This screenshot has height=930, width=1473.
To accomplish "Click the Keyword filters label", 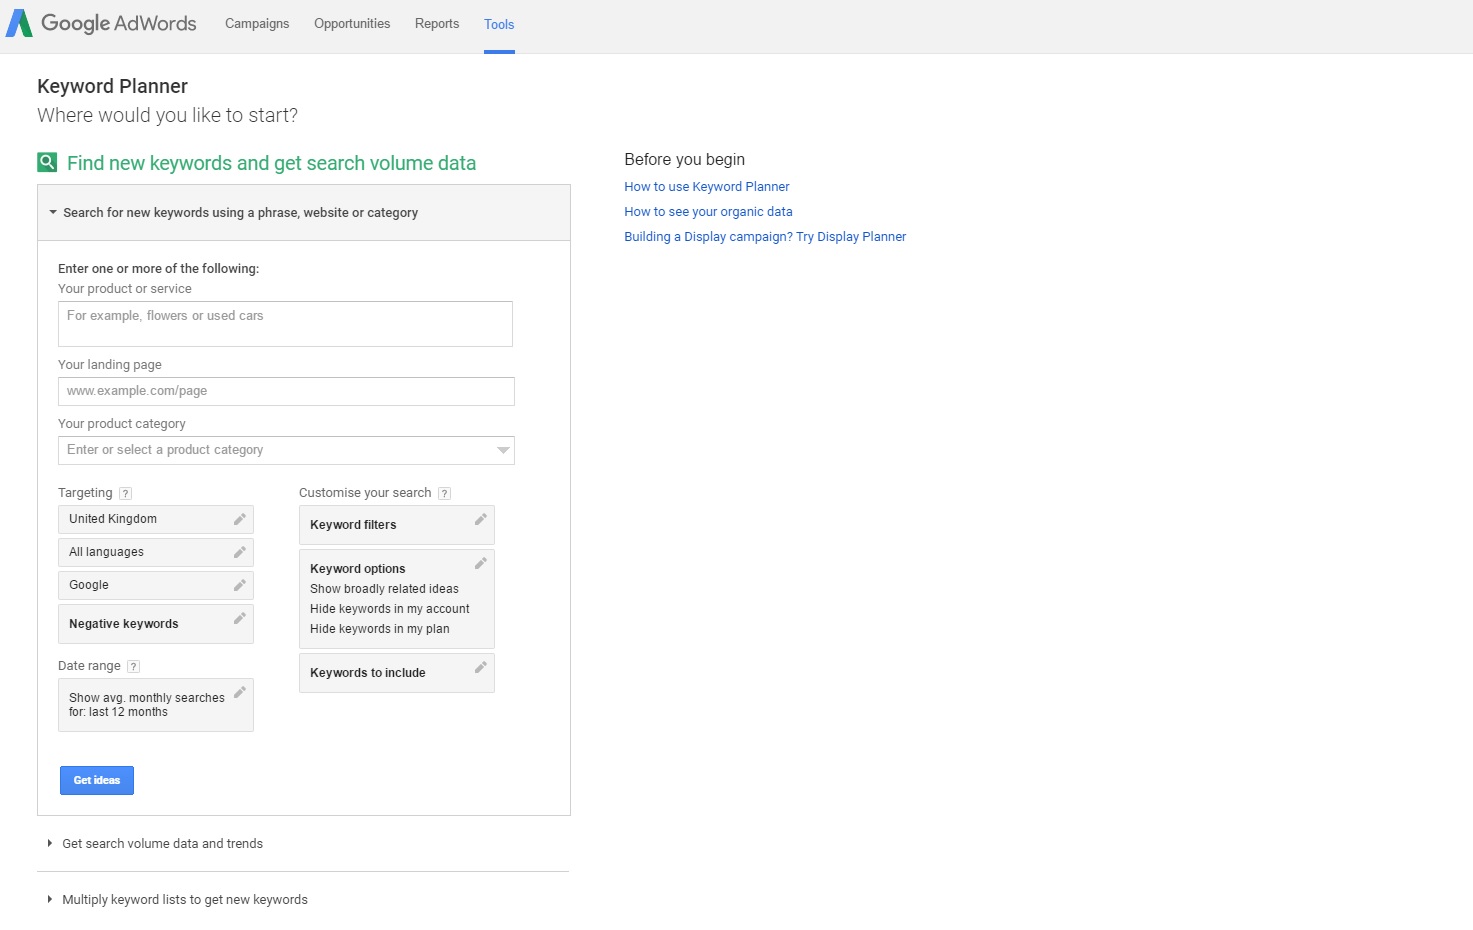I will pyautogui.click(x=353, y=525).
